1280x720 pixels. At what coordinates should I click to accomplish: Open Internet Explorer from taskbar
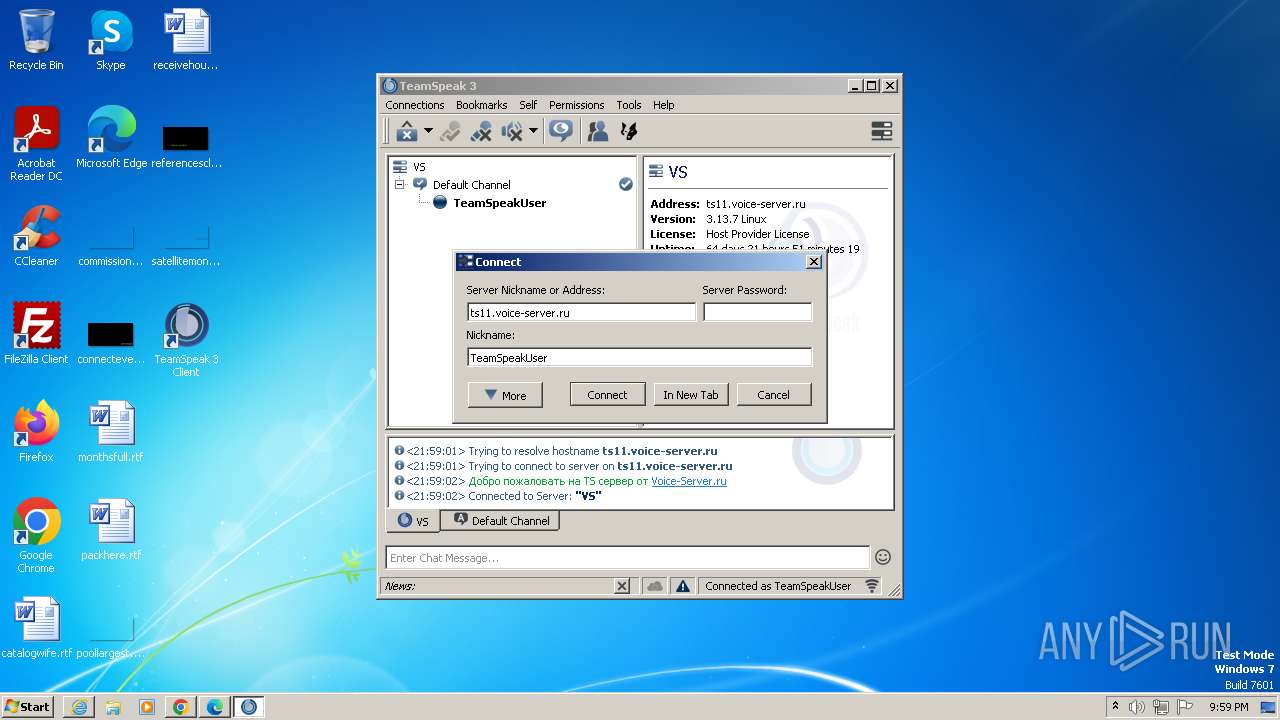coord(79,707)
